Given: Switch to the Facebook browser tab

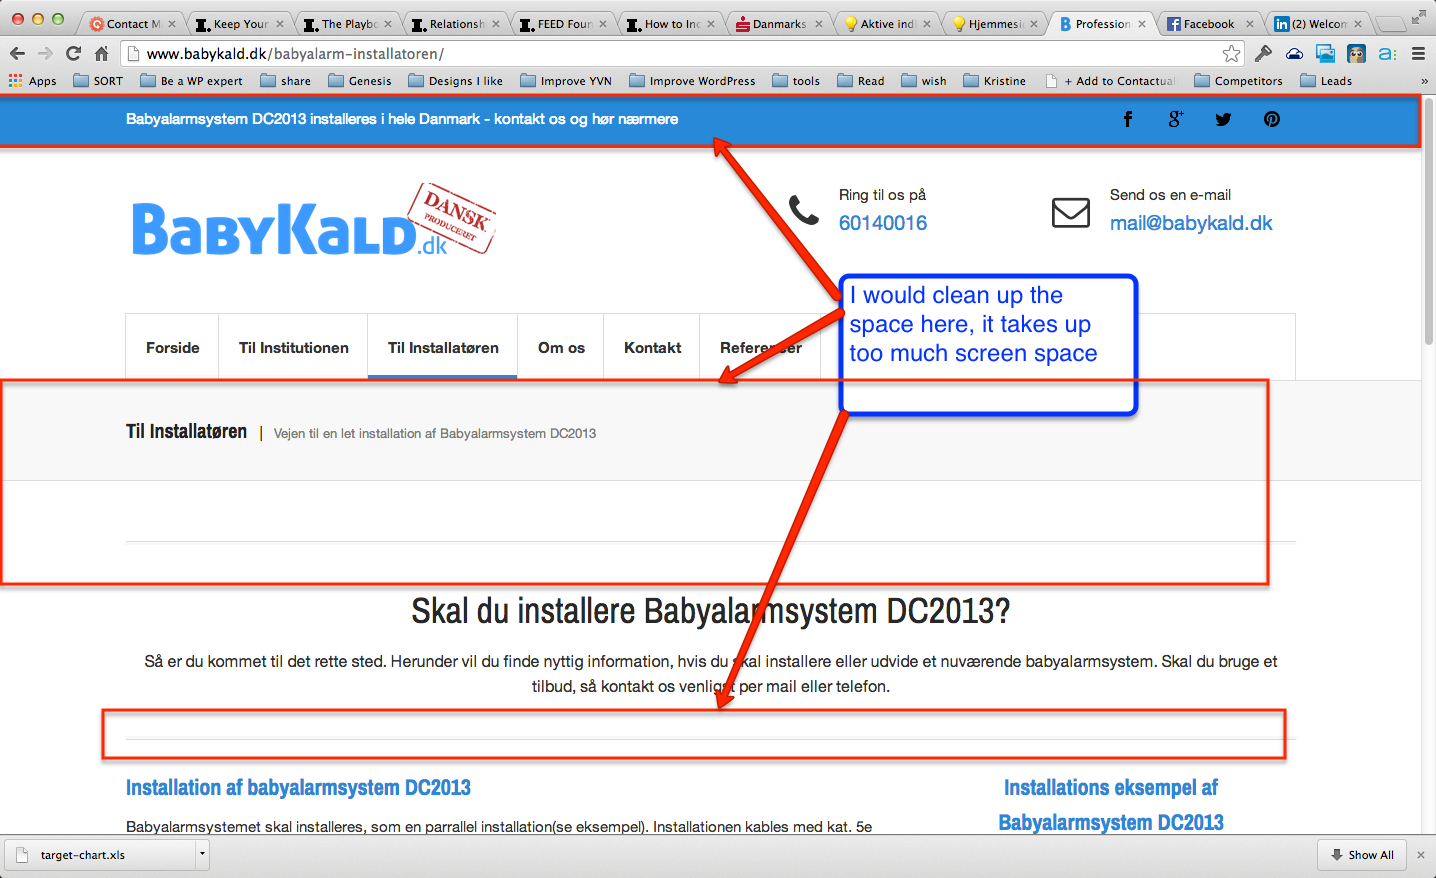Looking at the screenshot, I should pos(1208,24).
